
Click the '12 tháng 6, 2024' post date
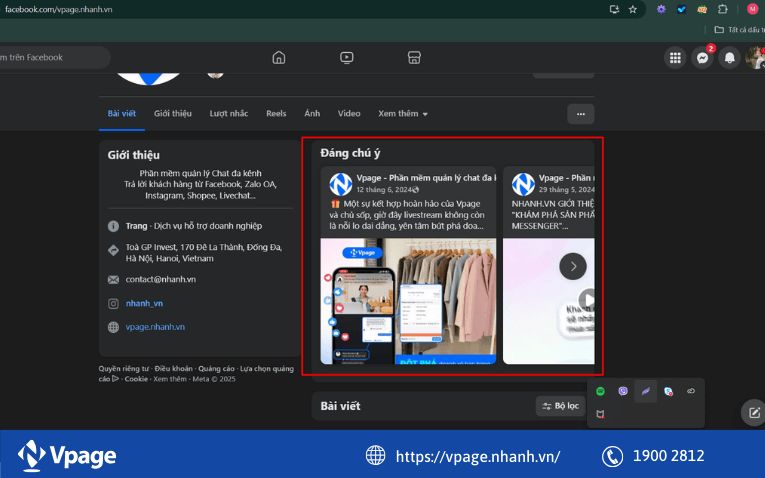point(384,190)
